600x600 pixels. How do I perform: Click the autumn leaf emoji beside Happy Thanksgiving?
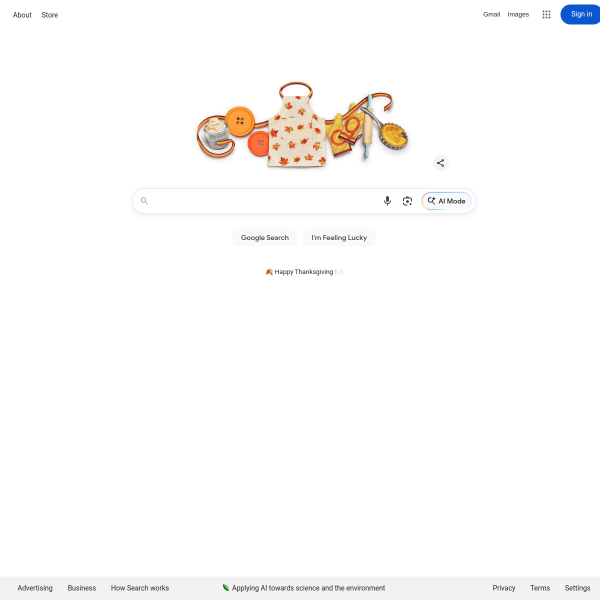269,272
